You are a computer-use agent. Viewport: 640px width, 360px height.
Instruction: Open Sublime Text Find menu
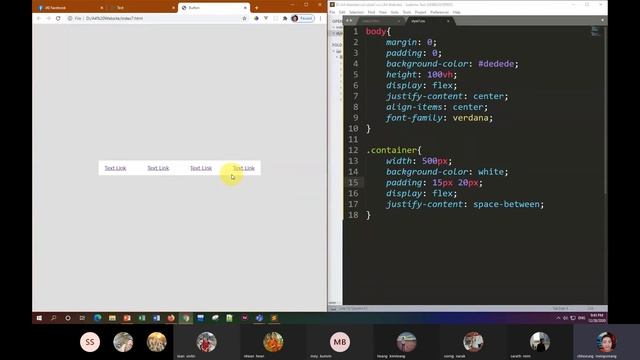[371, 12]
